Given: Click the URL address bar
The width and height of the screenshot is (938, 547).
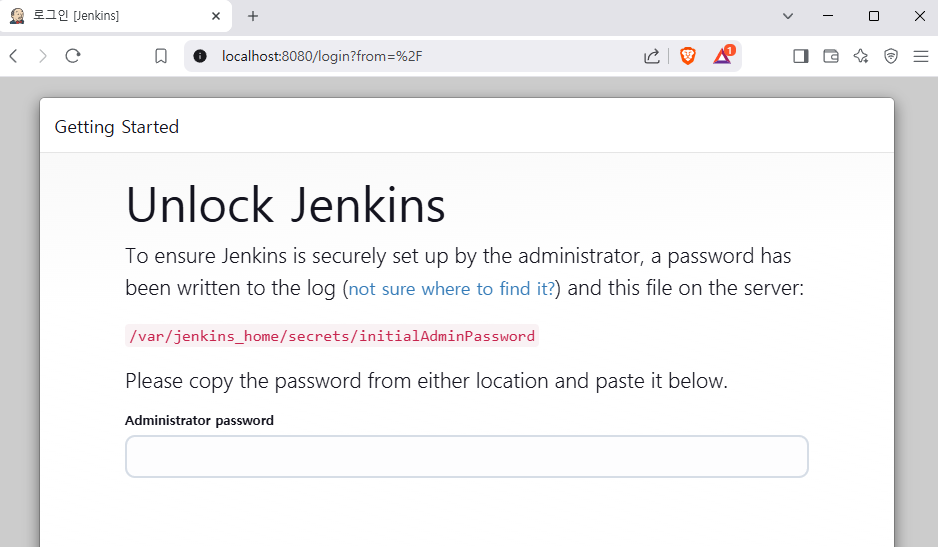Looking at the screenshot, I should pyautogui.click(x=420, y=56).
